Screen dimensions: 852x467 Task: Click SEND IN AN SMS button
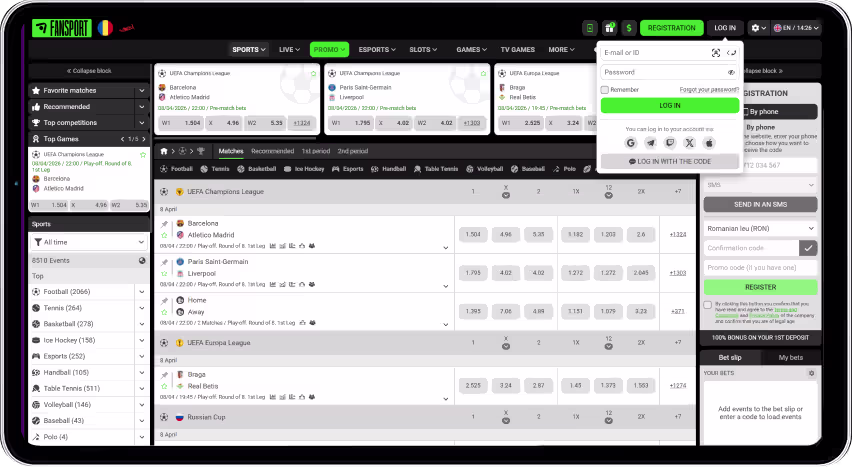(x=760, y=204)
